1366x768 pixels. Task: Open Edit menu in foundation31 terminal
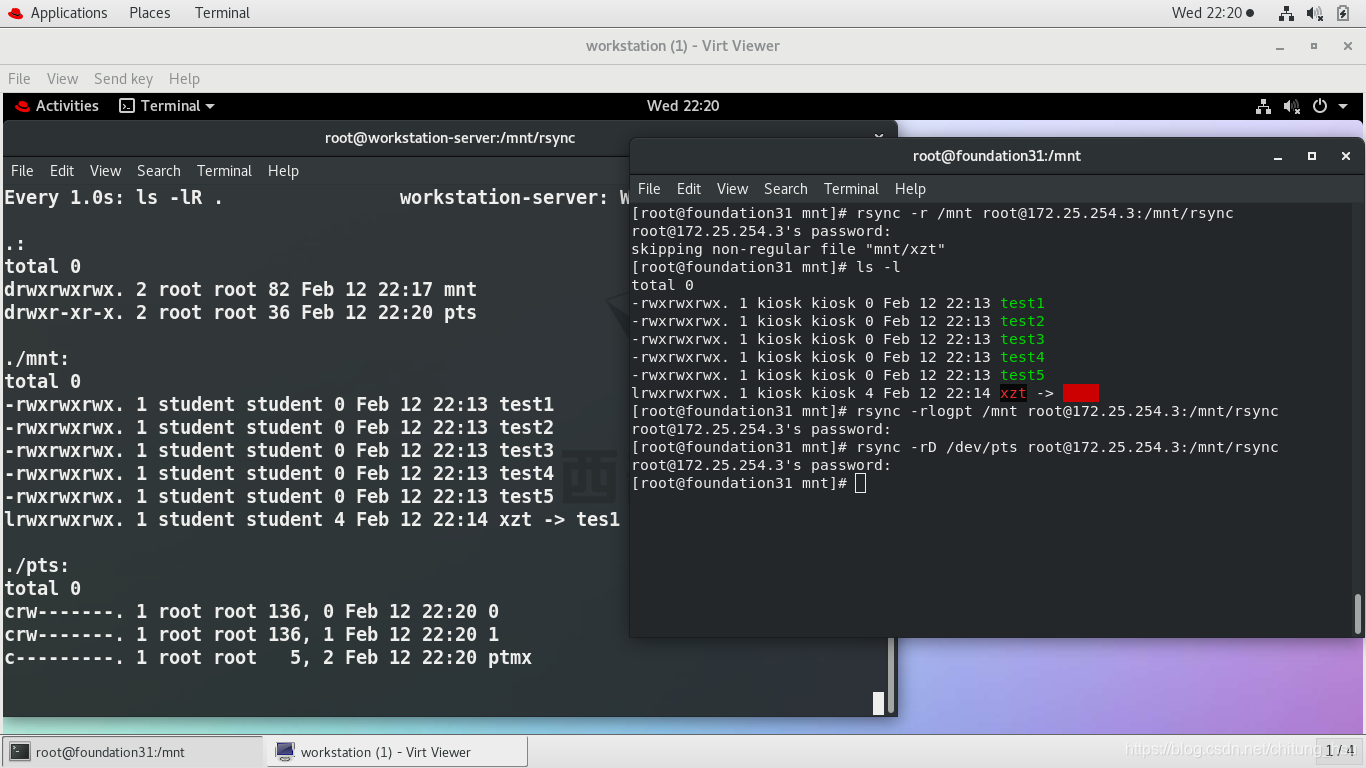(689, 189)
